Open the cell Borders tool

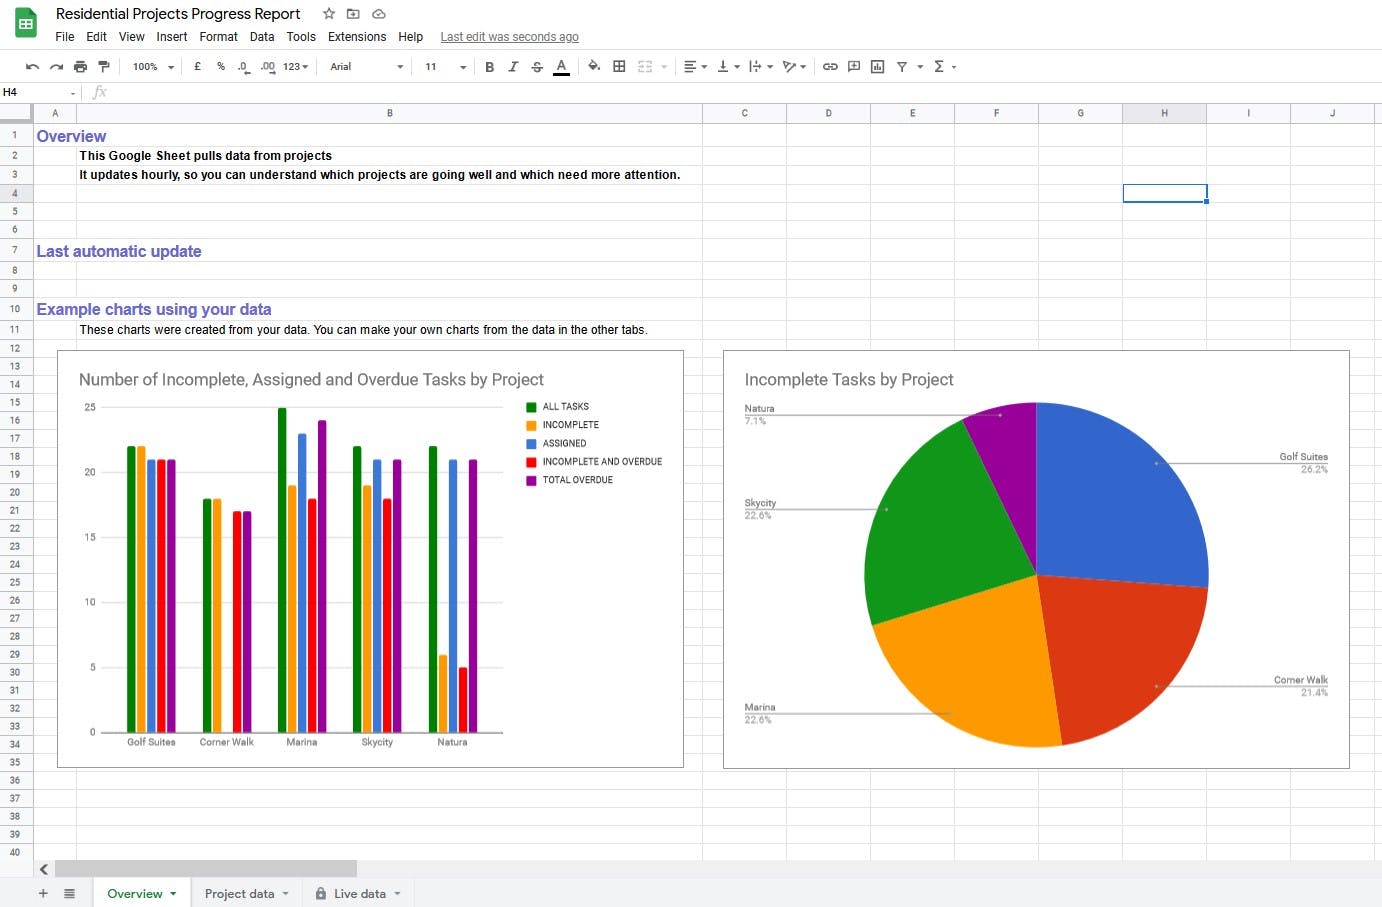click(x=619, y=67)
